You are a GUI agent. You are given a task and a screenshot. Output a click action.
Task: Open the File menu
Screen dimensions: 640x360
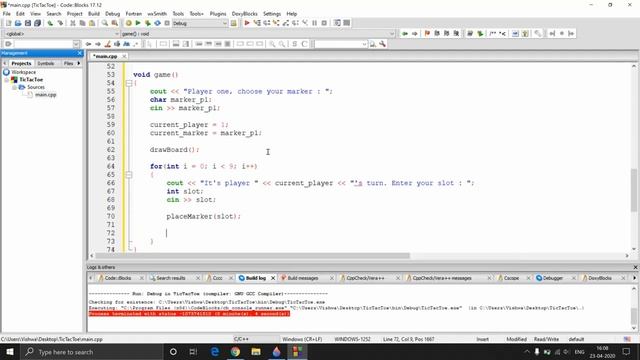(7, 13)
